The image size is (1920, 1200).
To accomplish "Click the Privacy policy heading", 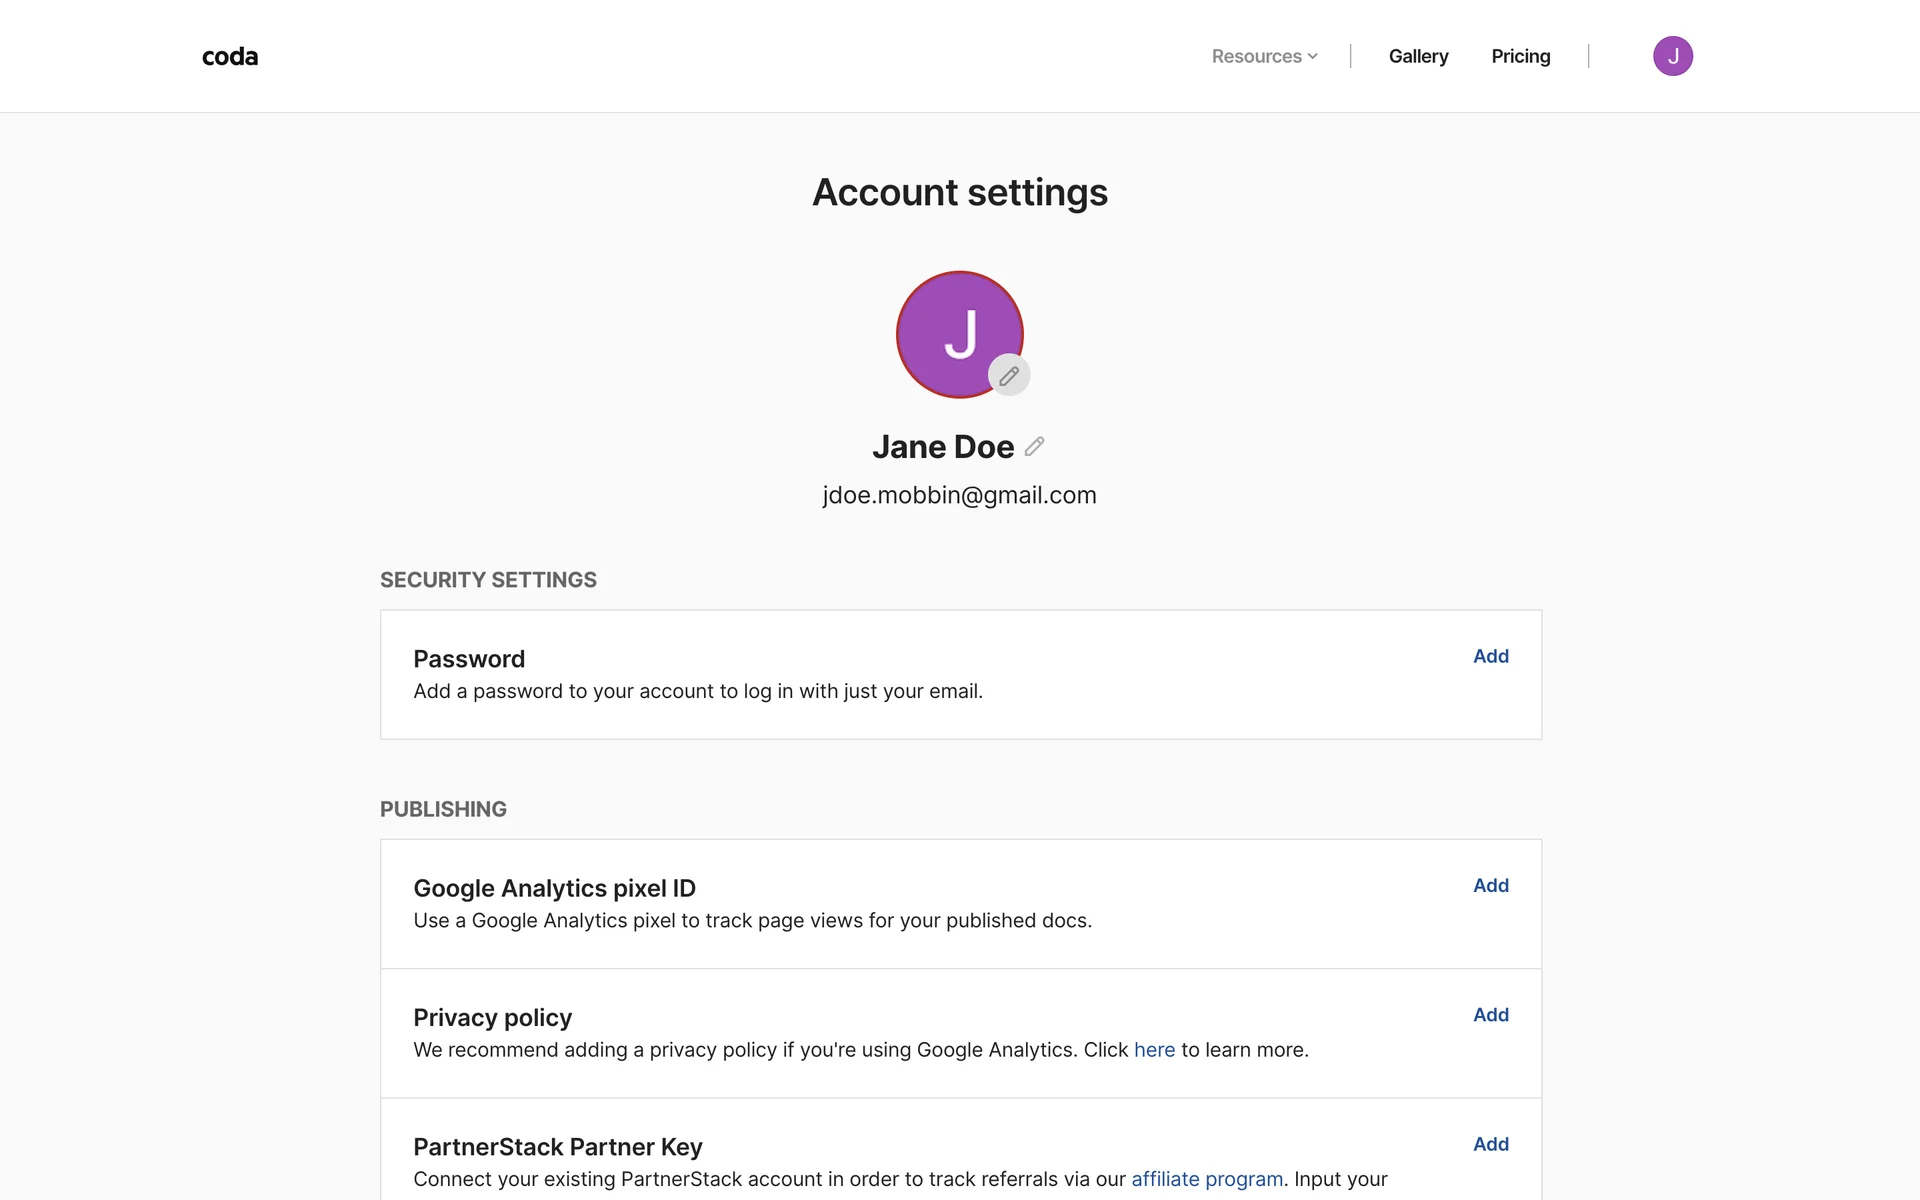I will (x=492, y=1017).
